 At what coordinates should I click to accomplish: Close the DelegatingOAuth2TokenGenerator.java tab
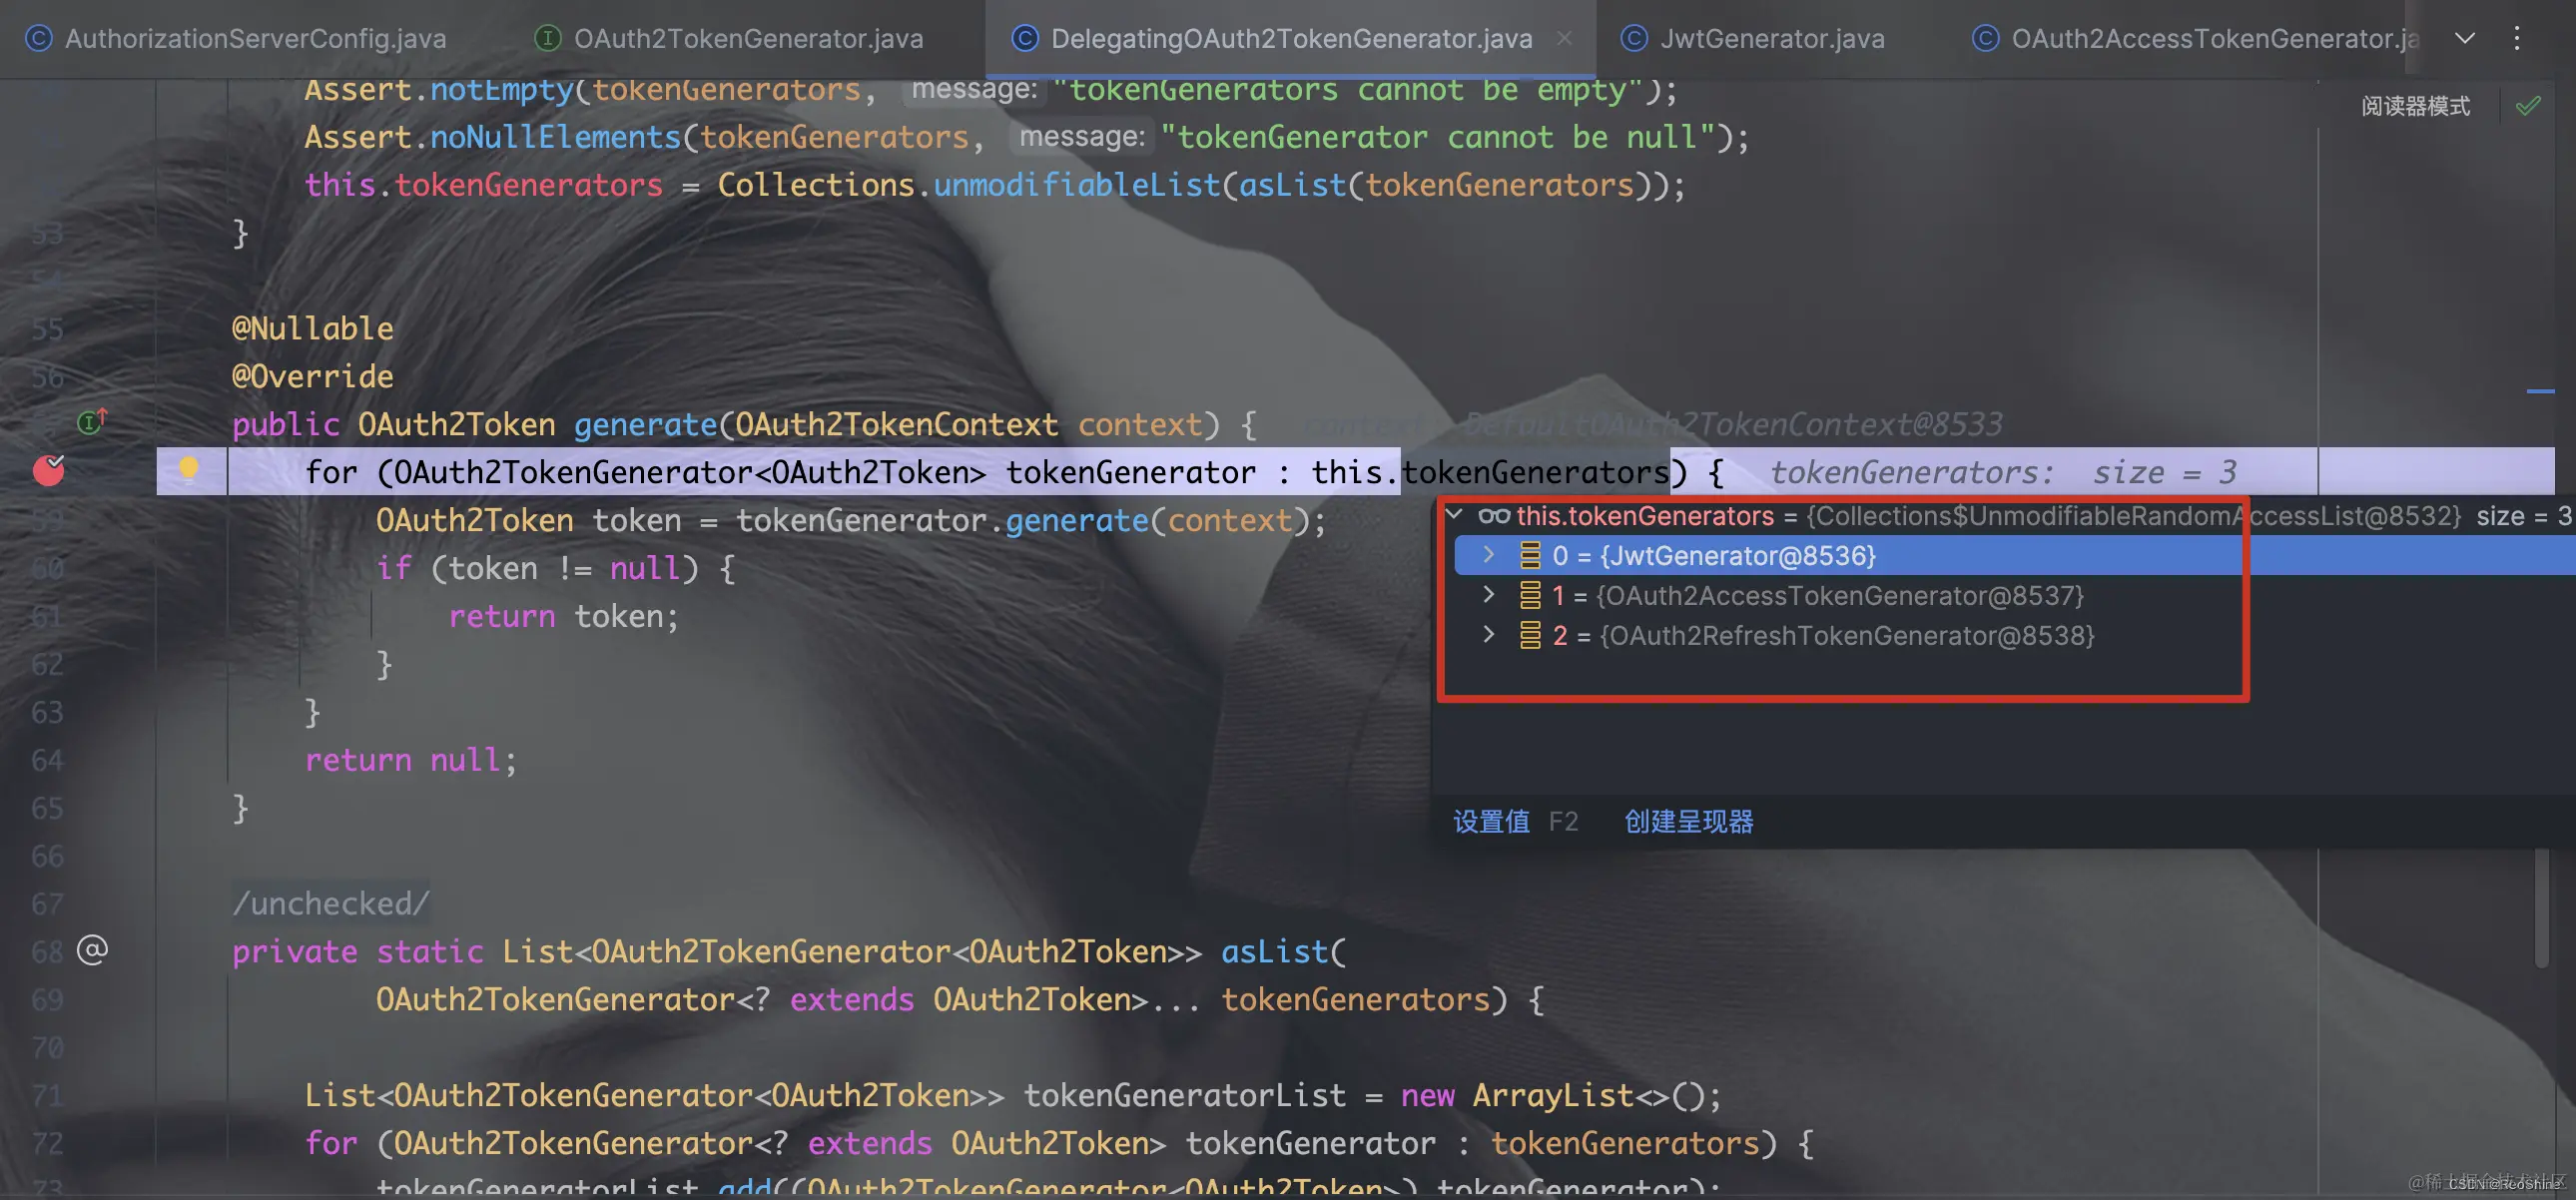pyautogui.click(x=1564, y=38)
